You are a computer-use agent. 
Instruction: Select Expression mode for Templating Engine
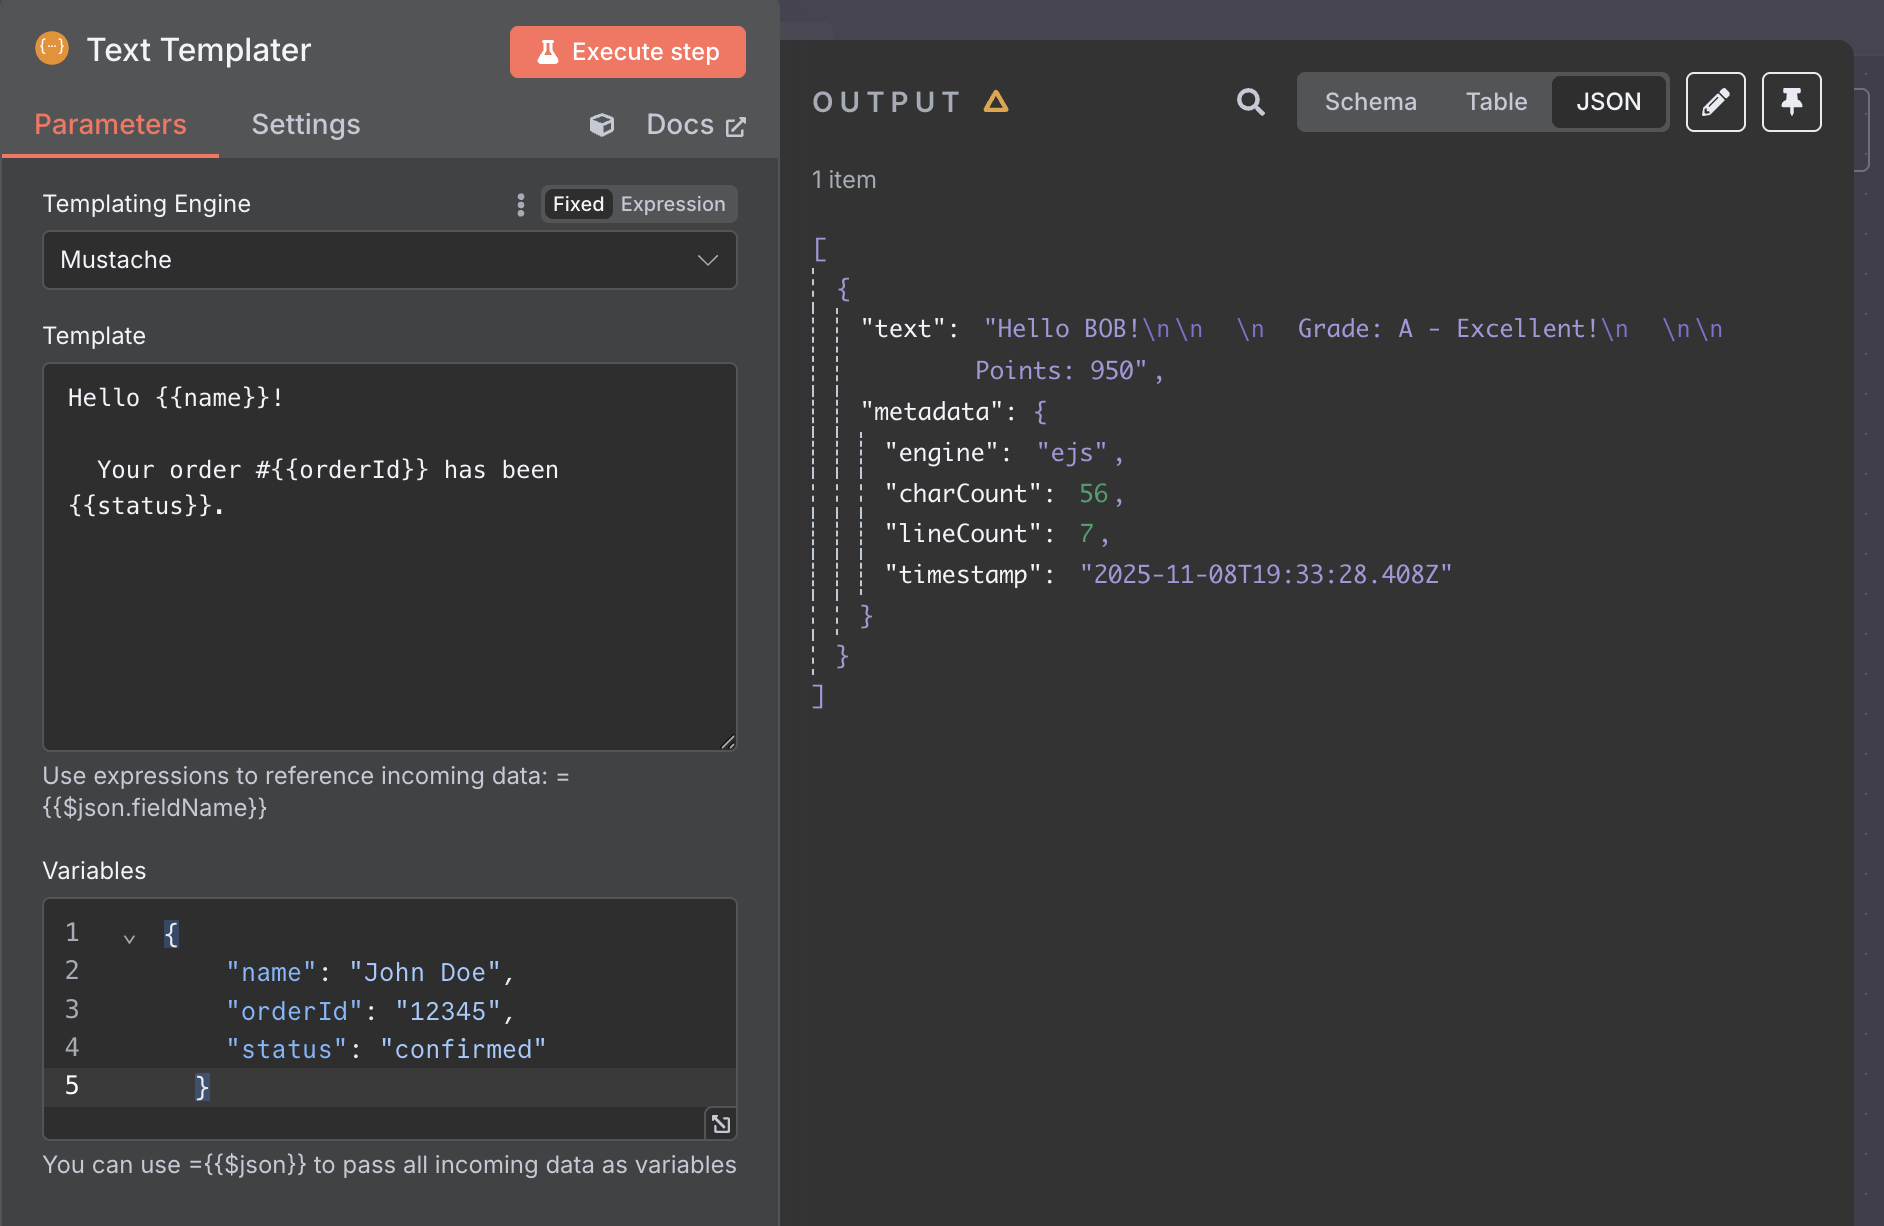coord(673,204)
